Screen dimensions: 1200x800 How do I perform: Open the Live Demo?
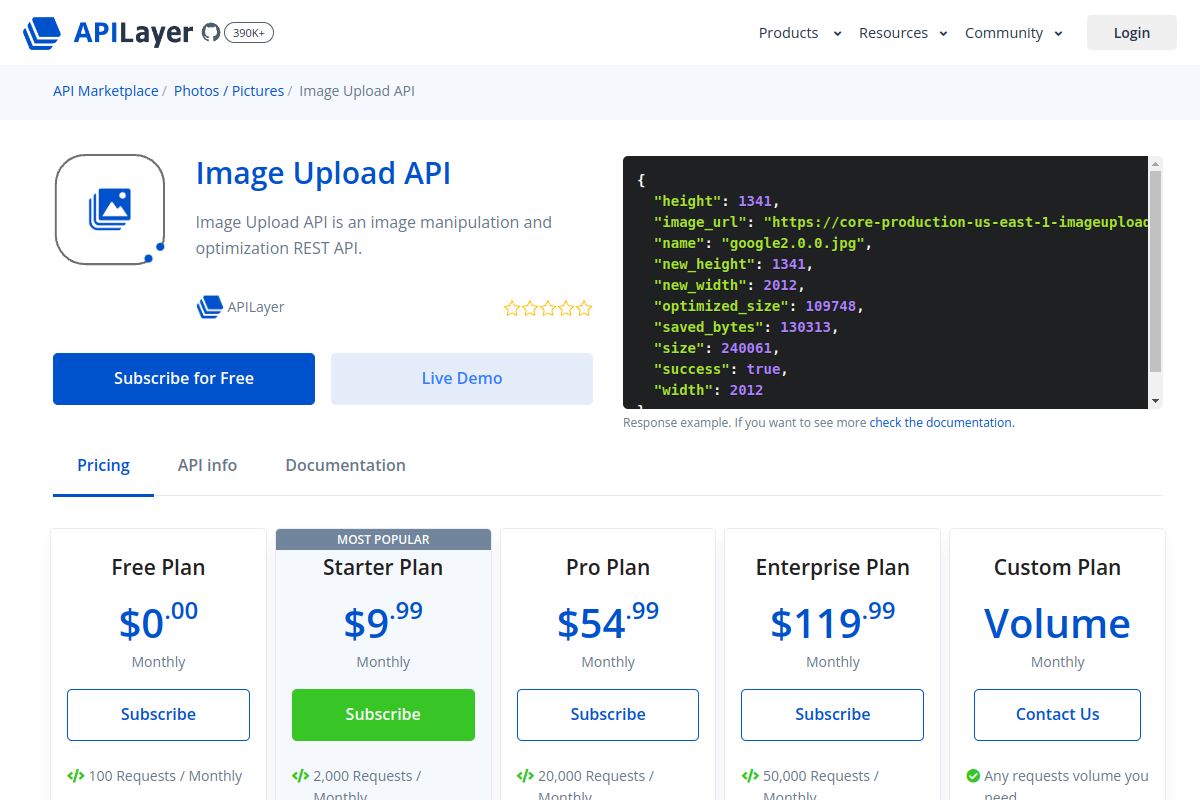[x=462, y=379]
